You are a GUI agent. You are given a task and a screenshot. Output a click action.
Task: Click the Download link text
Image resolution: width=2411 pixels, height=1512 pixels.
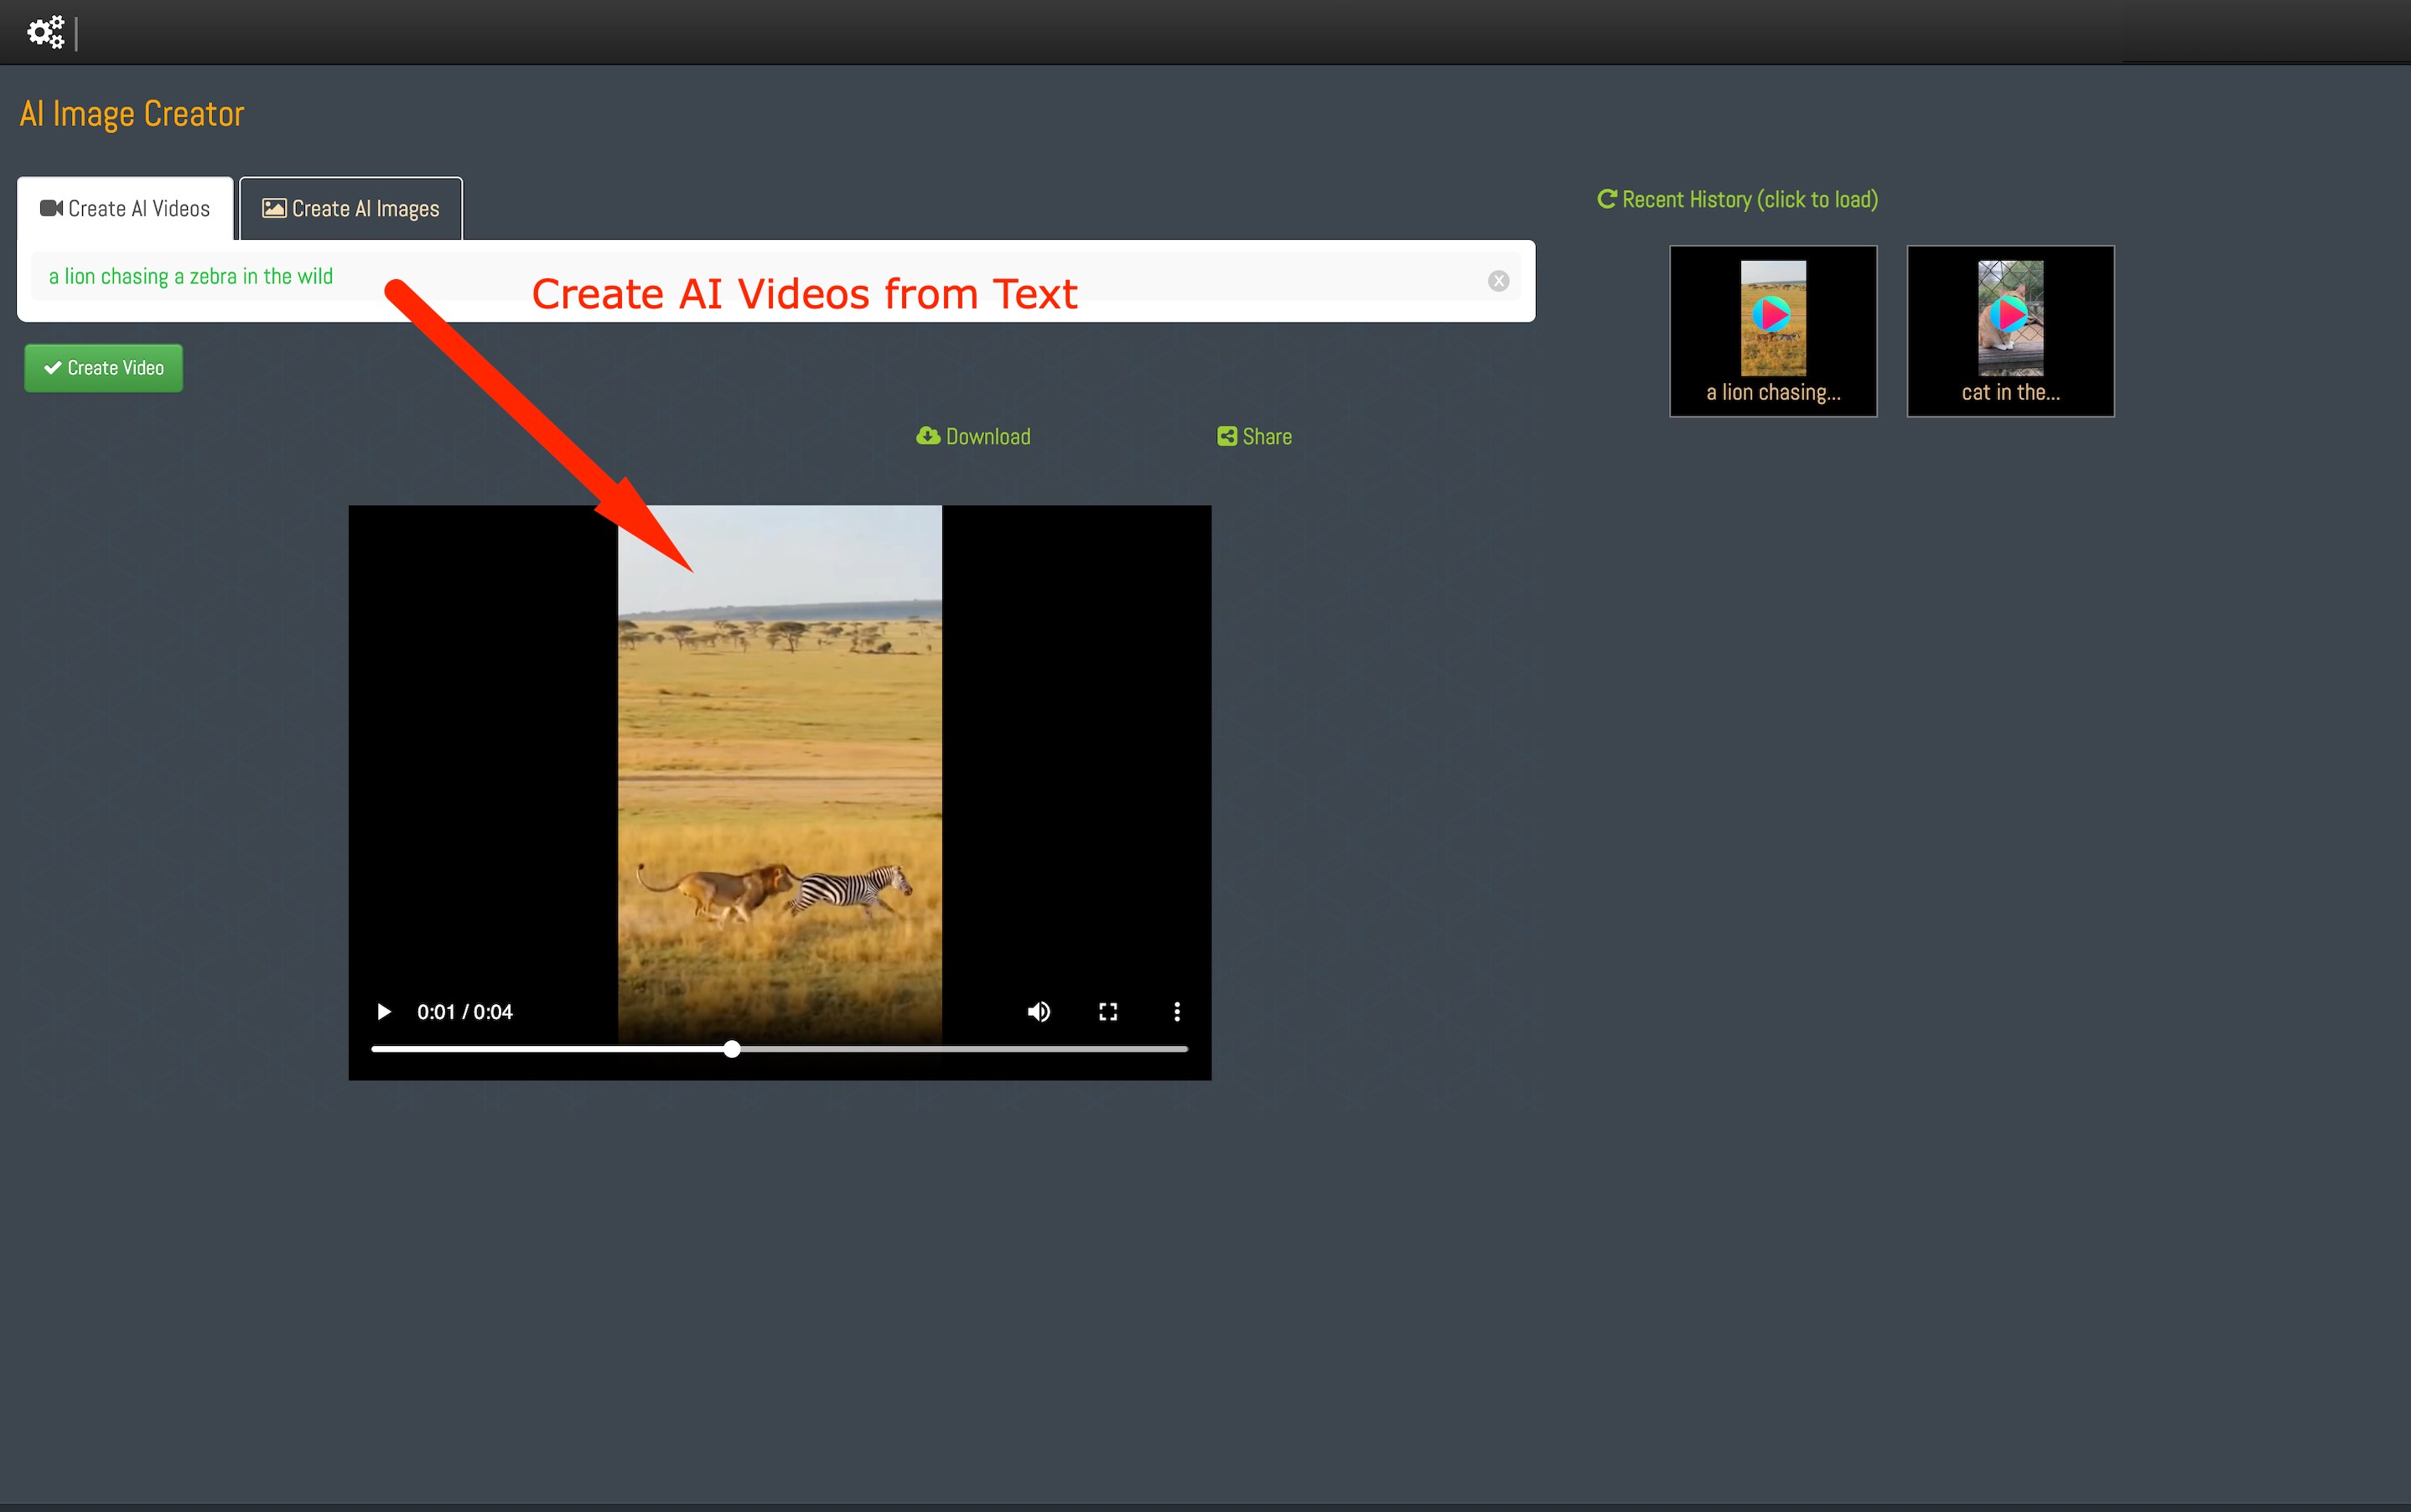(x=988, y=437)
